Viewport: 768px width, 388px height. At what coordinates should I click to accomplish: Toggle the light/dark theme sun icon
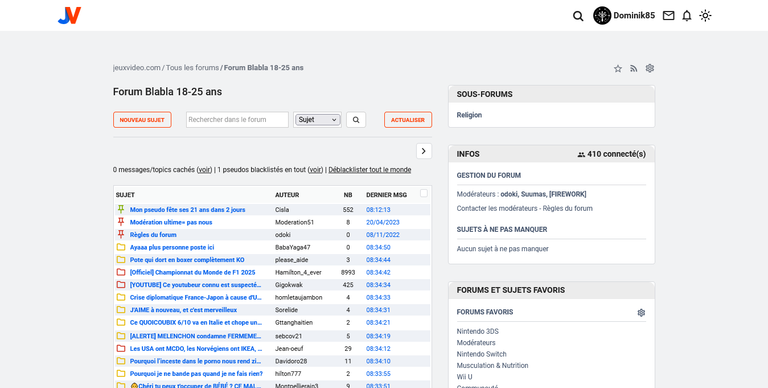pyautogui.click(x=705, y=16)
